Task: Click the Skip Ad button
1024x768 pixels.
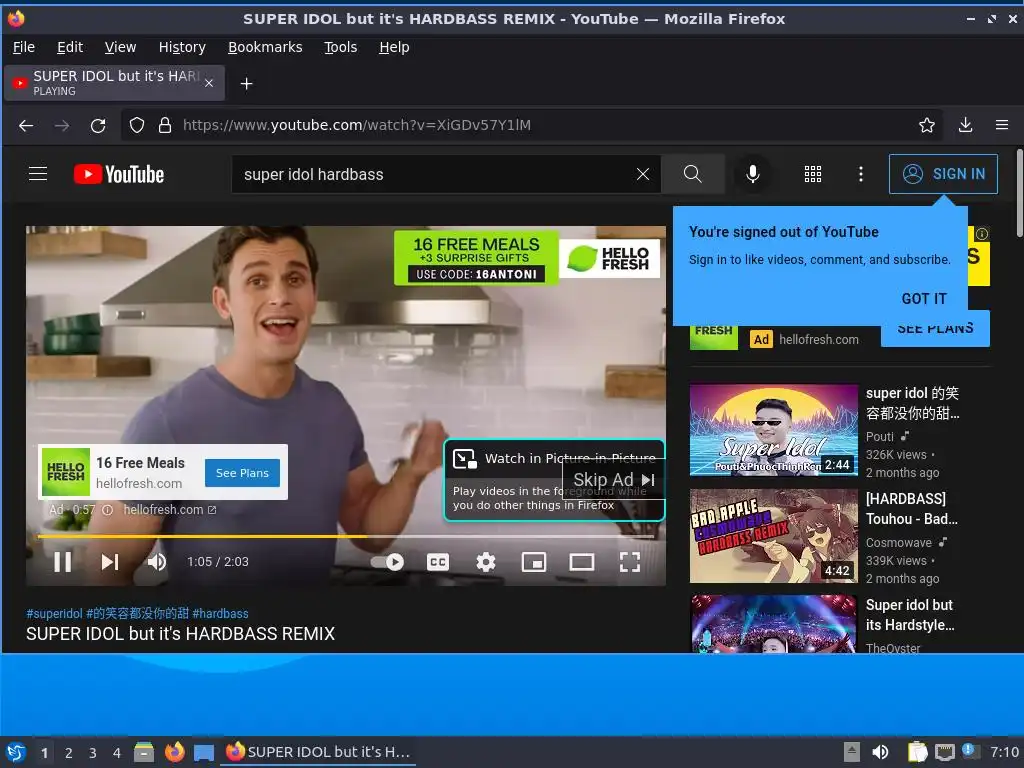Action: click(x=614, y=480)
